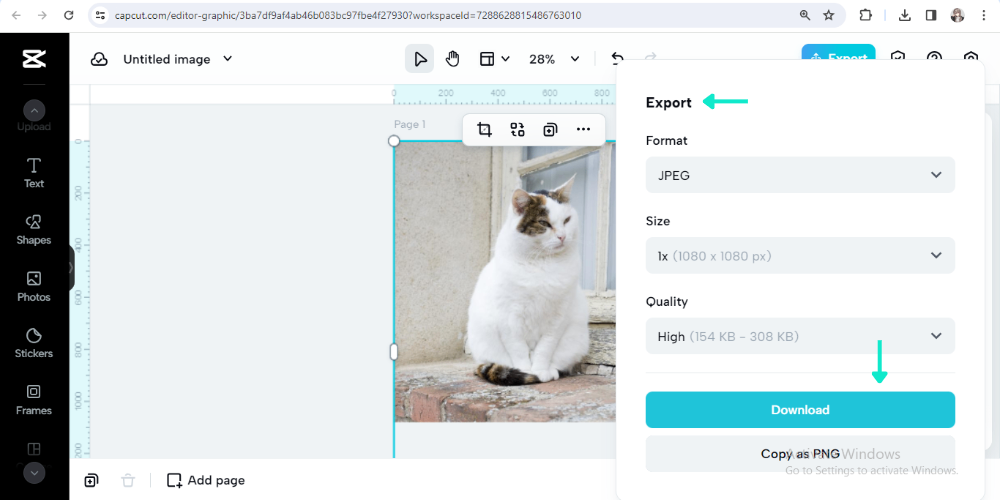Click the Download button
The width and height of the screenshot is (1000, 500).
pyautogui.click(x=800, y=409)
